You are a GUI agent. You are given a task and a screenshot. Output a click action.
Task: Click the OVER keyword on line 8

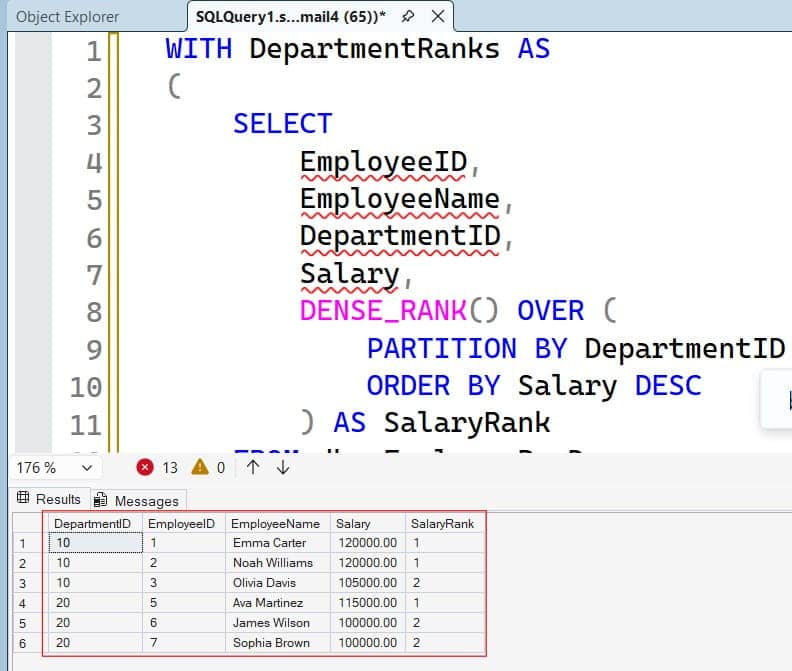(551, 310)
